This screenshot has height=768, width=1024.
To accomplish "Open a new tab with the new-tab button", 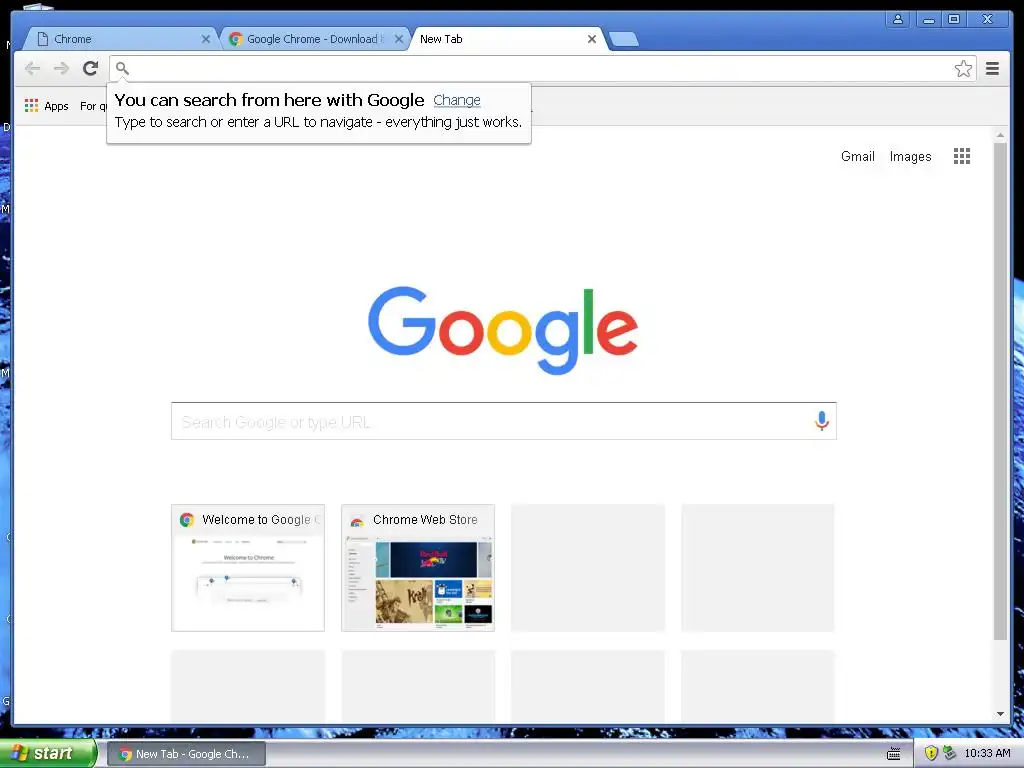I will tap(624, 40).
